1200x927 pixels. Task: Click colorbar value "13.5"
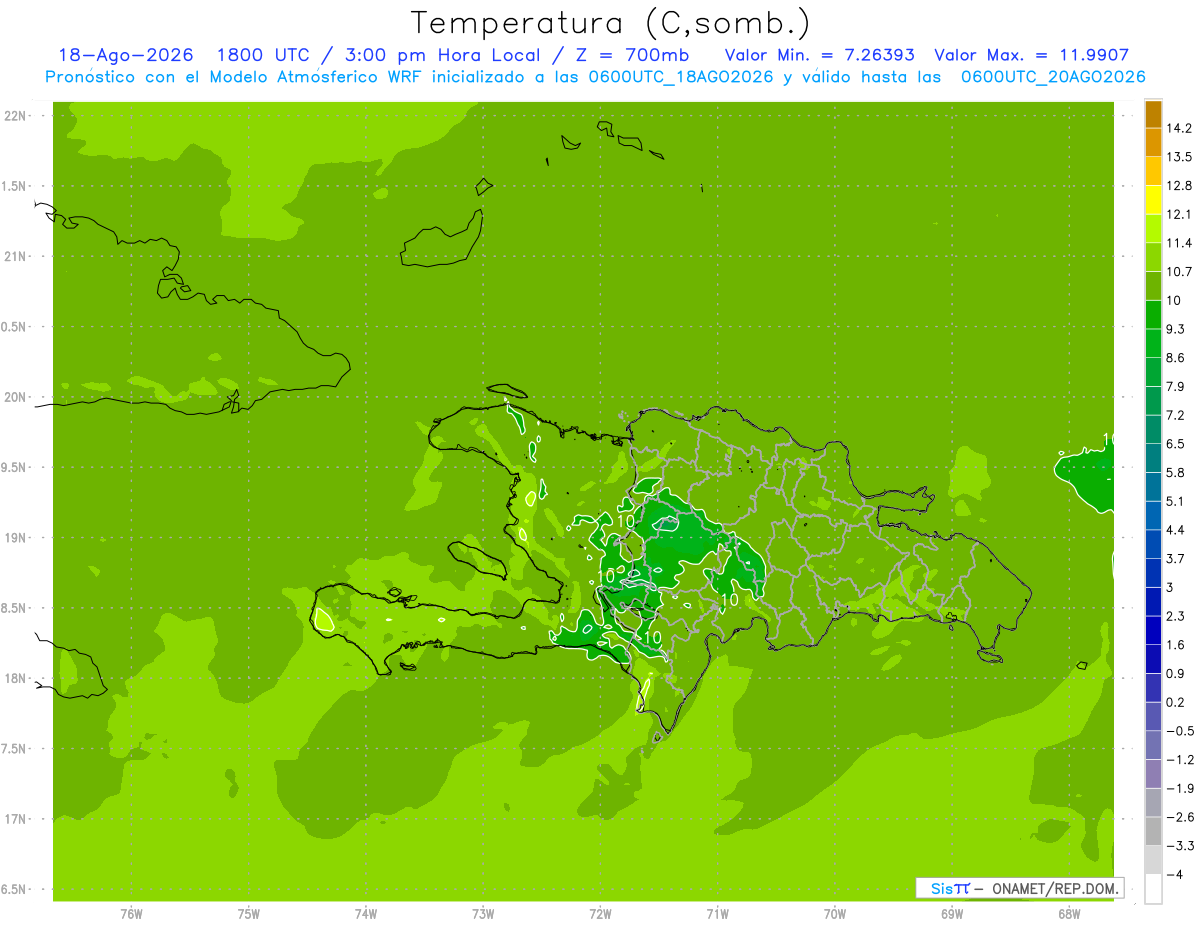1179,157
